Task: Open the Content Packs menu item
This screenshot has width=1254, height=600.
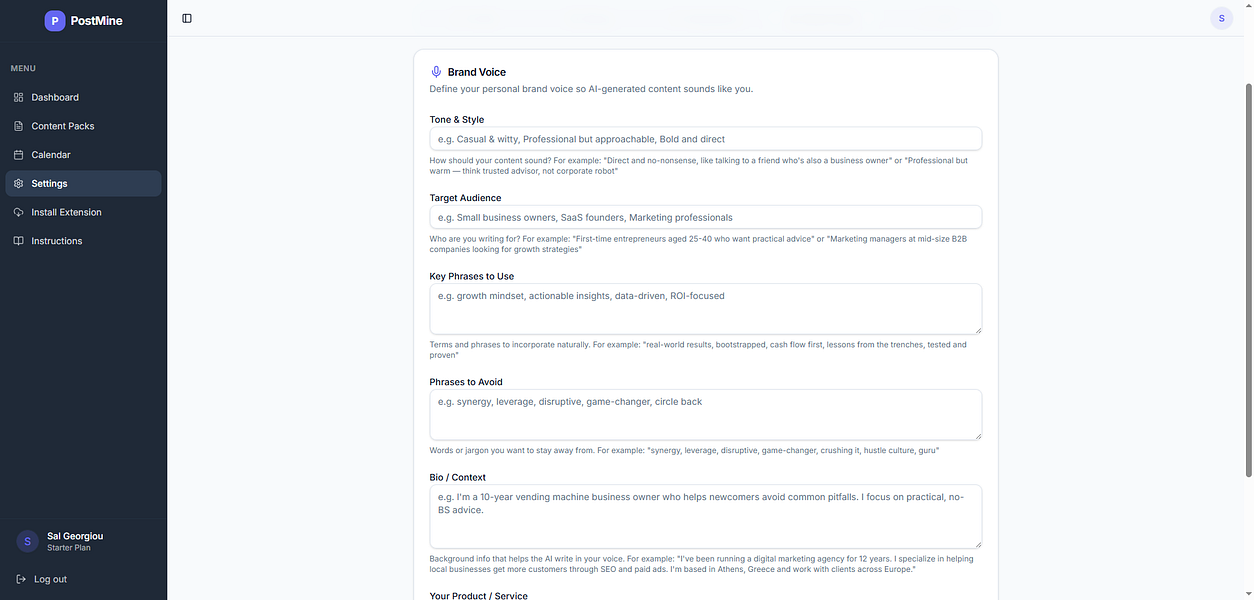Action: click(83, 126)
